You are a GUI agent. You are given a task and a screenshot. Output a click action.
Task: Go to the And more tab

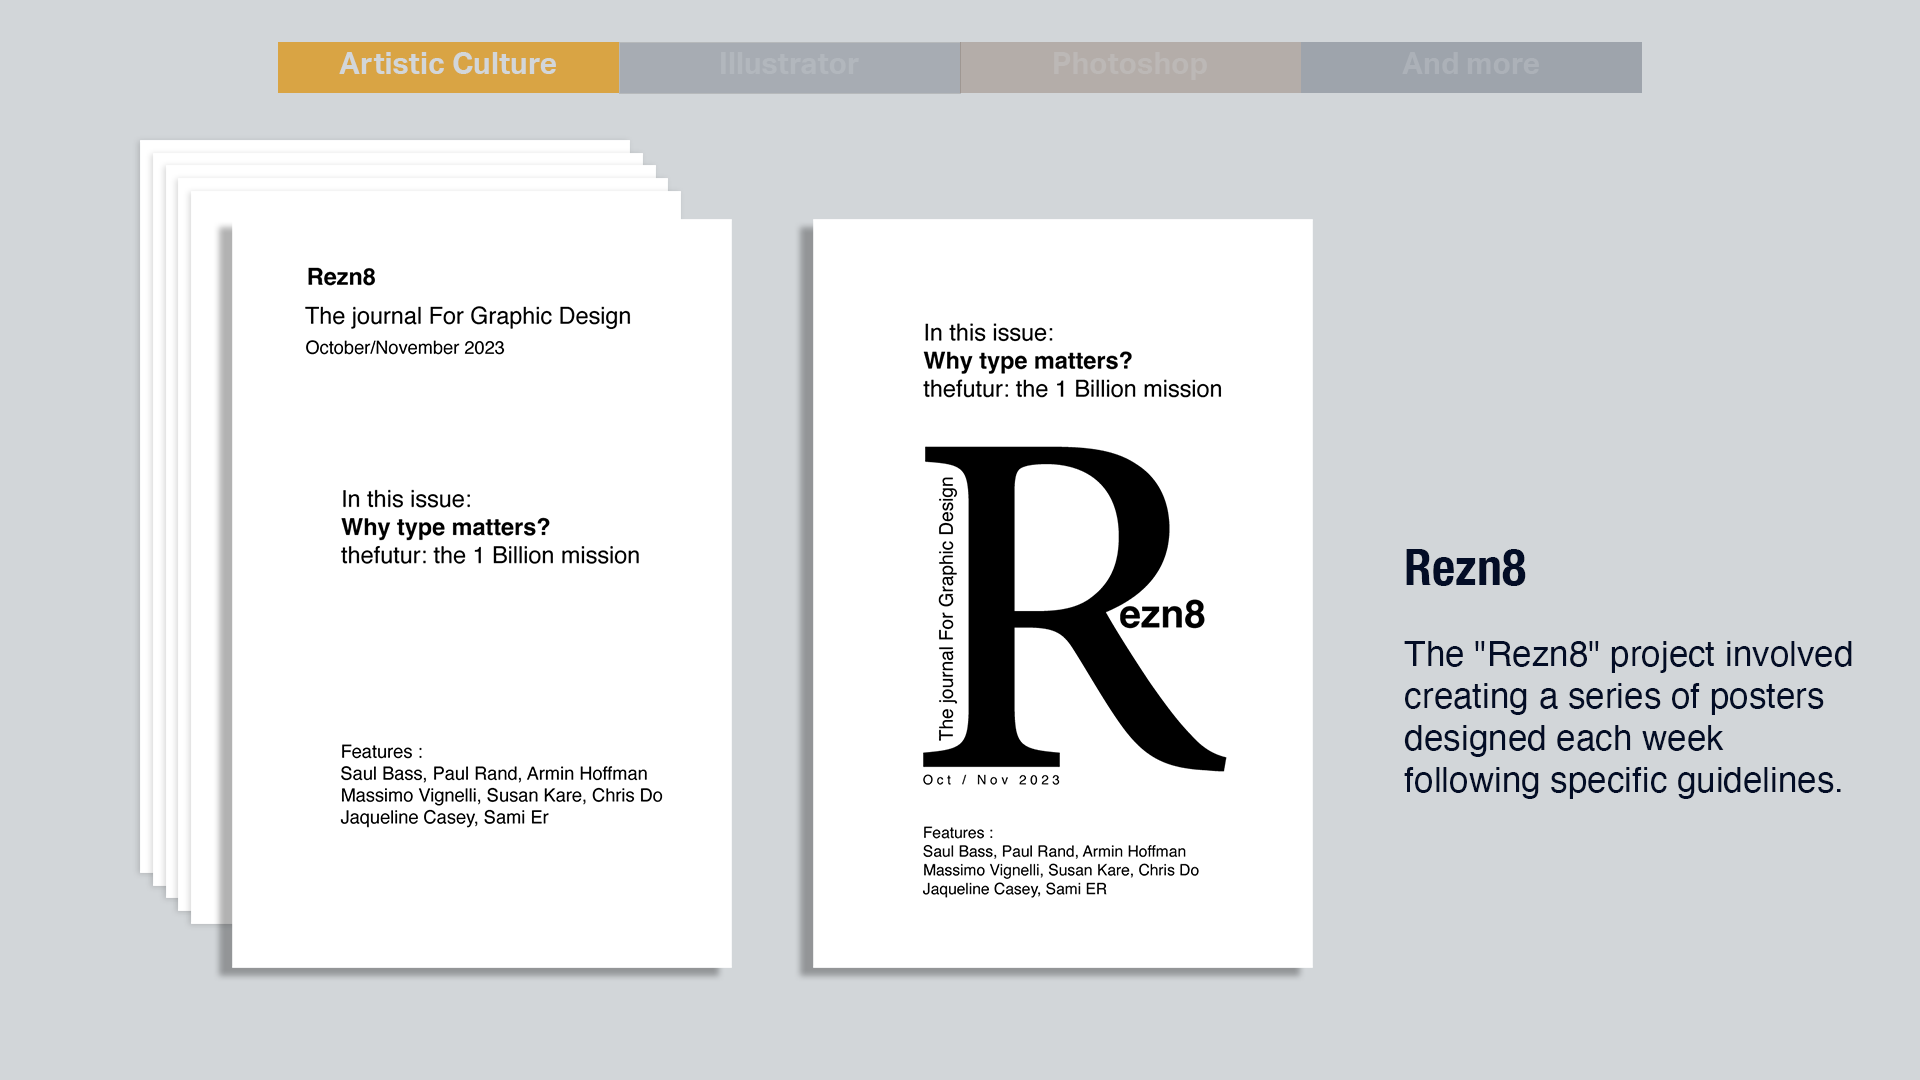(x=1471, y=66)
